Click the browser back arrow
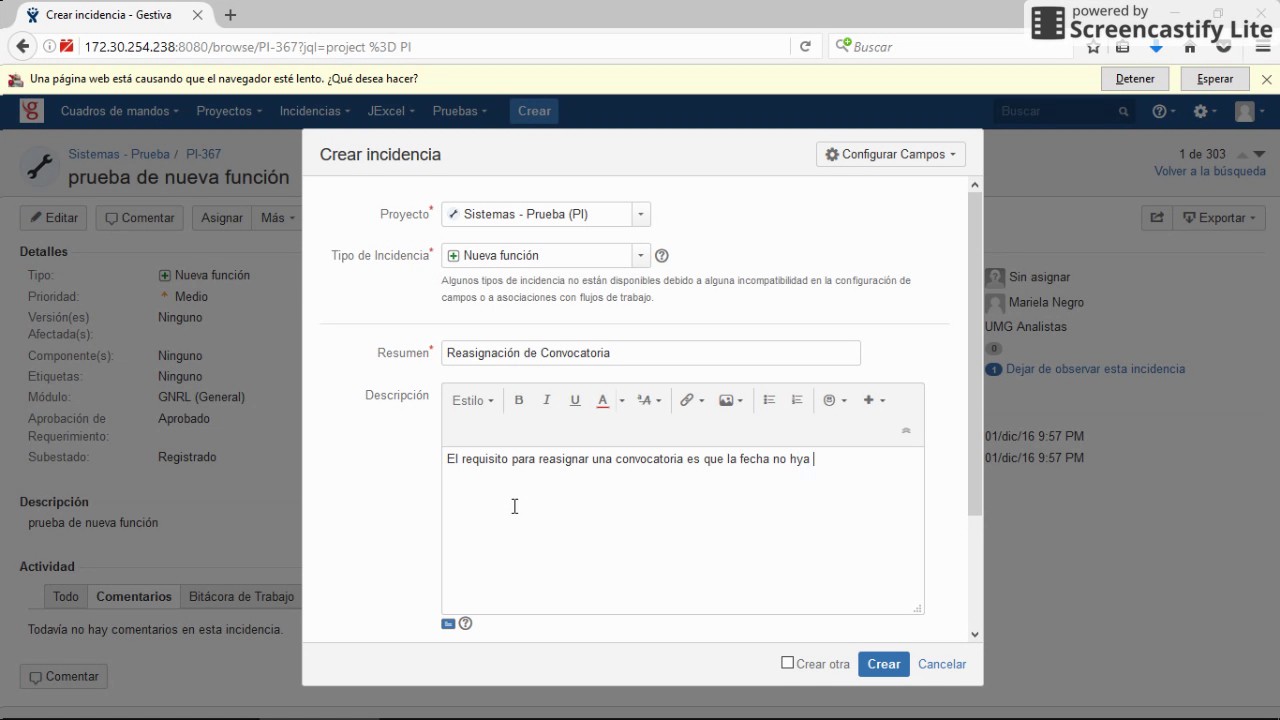The width and height of the screenshot is (1280, 720). pyautogui.click(x=22, y=46)
